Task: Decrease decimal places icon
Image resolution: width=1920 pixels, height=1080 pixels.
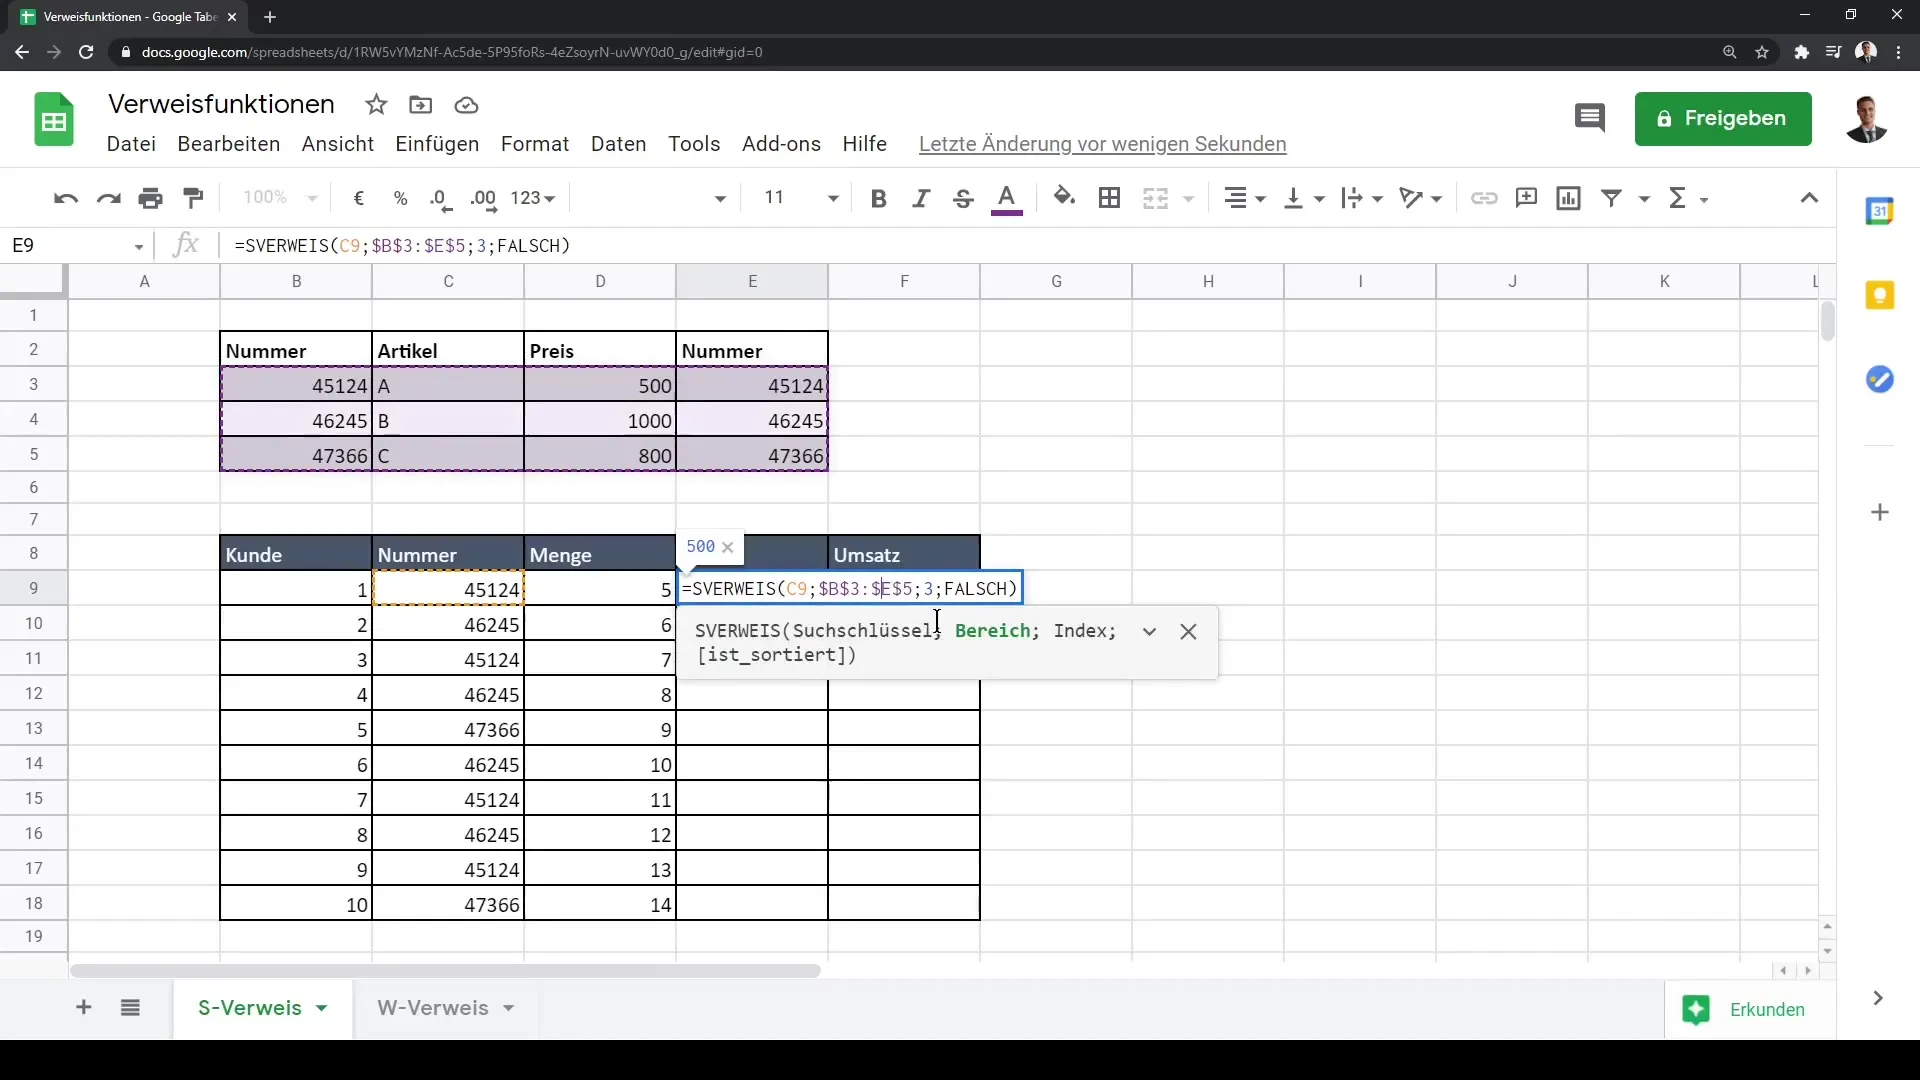Action: 441,198
